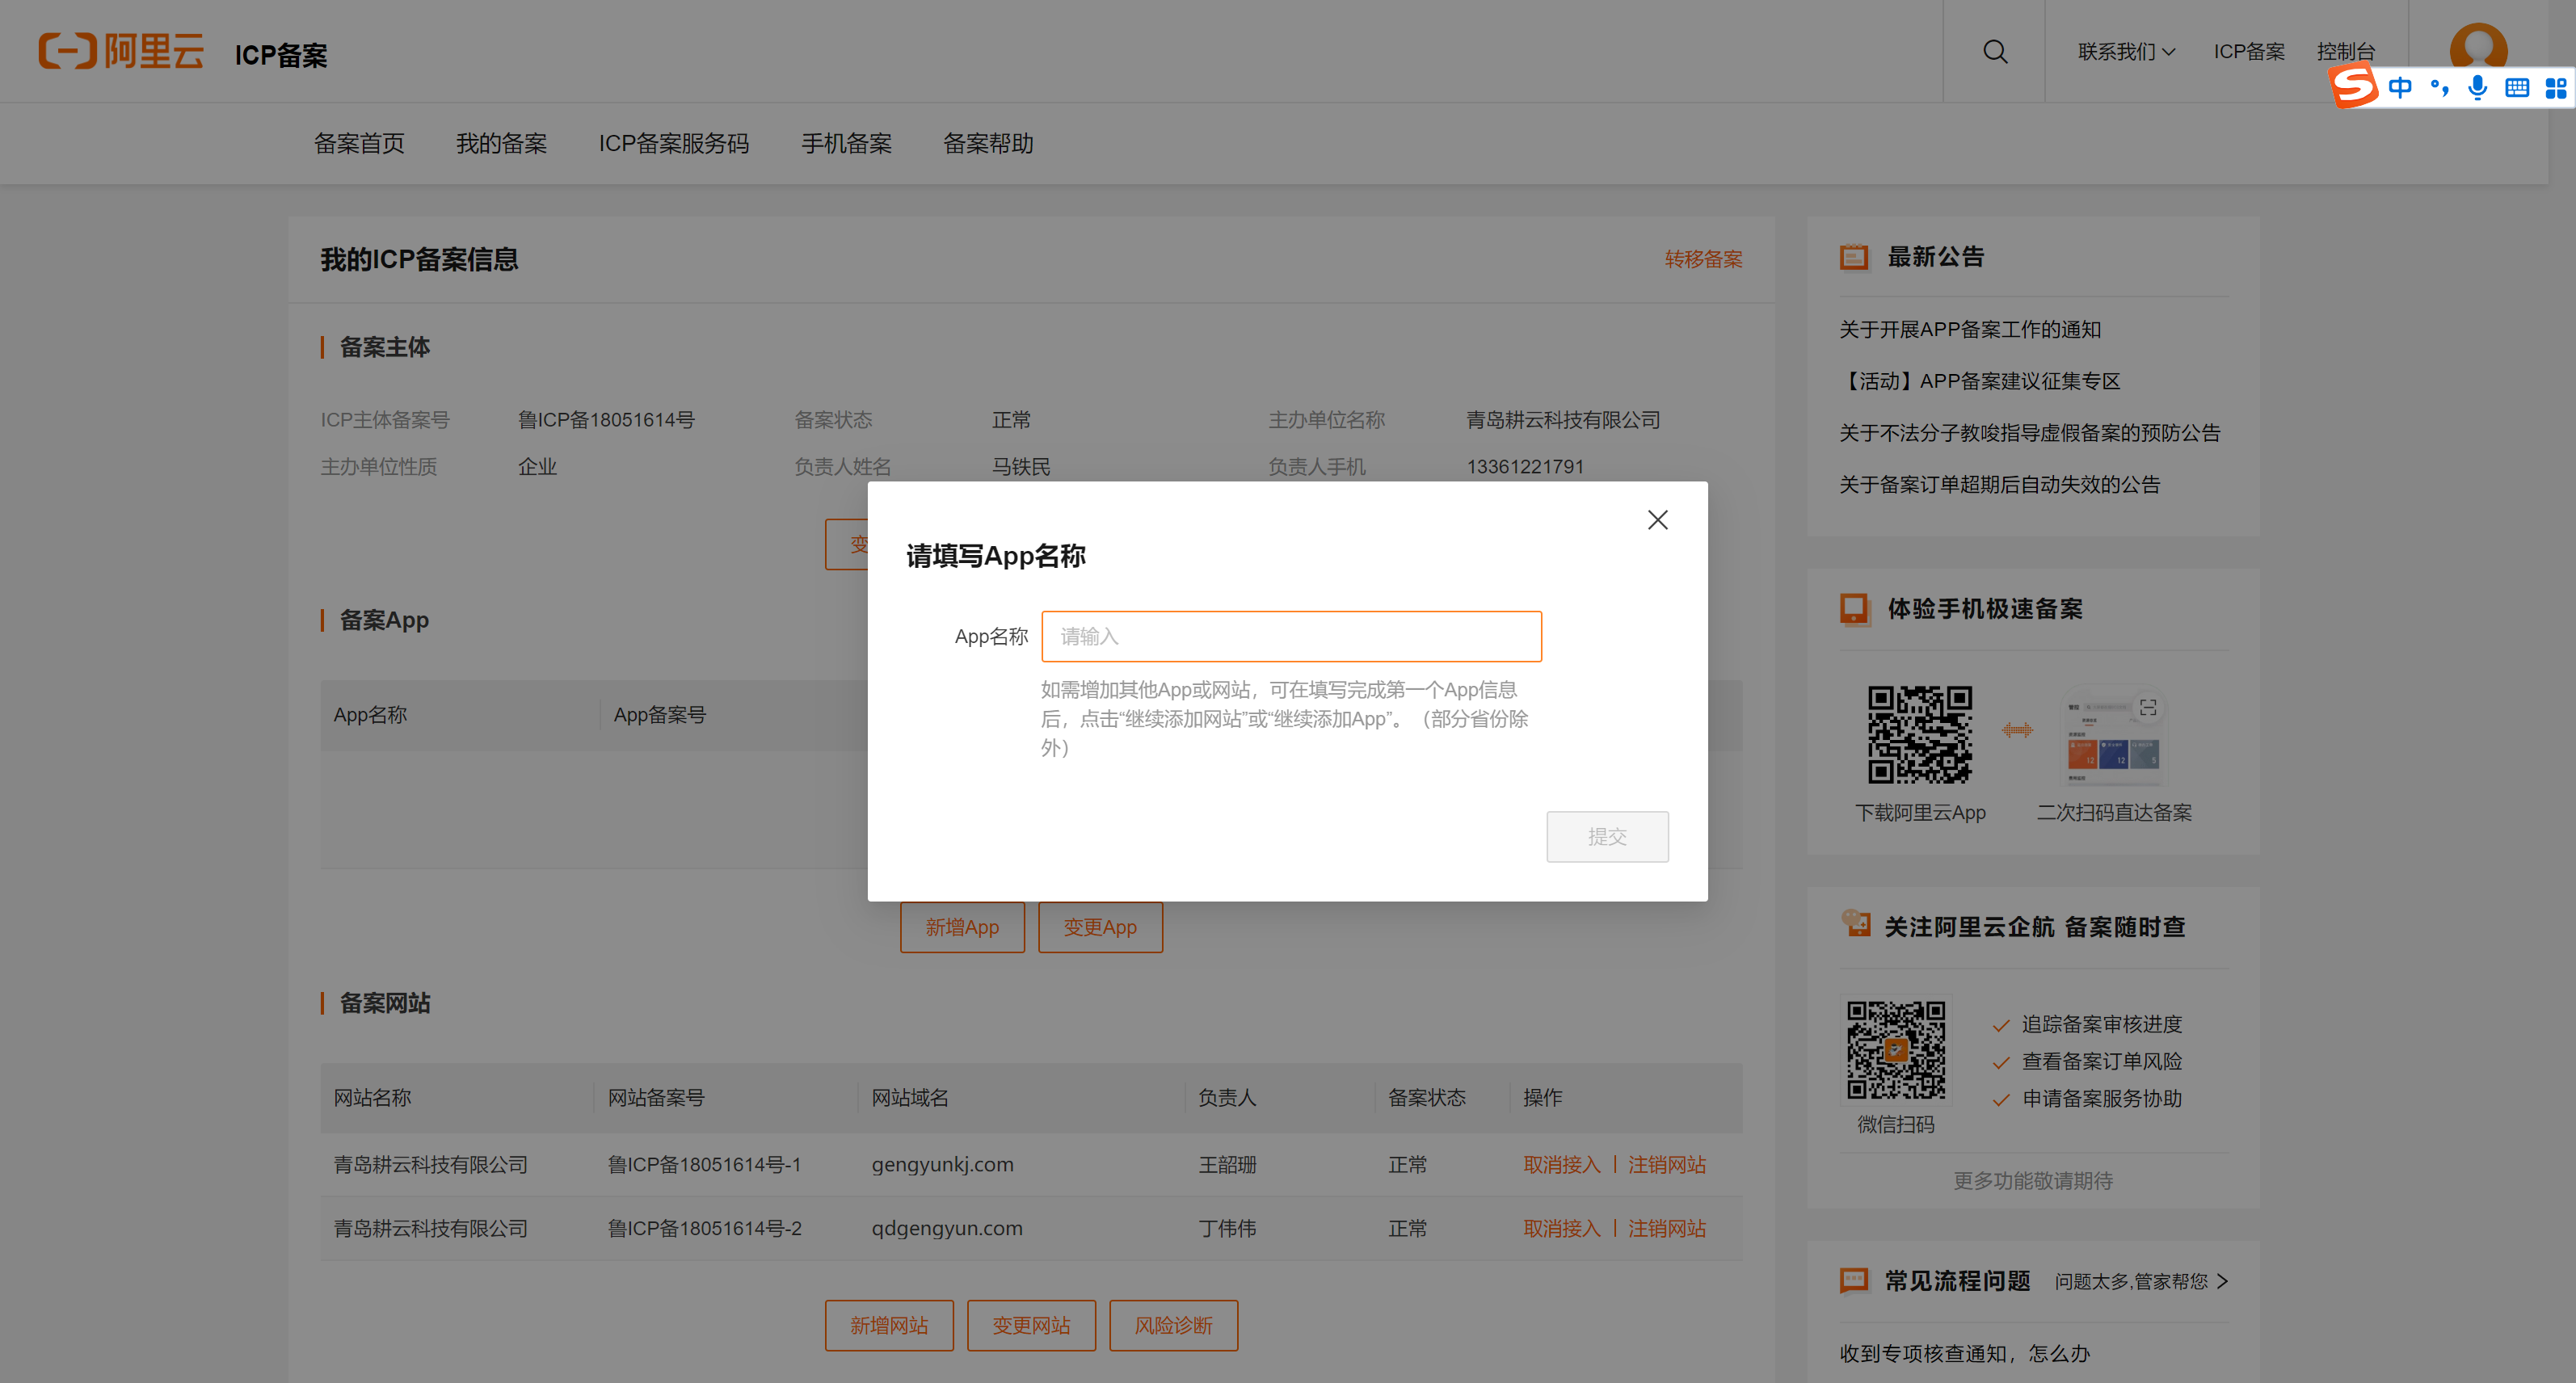Open 手机备案 tab
The width and height of the screenshot is (2576, 1383).
[846, 144]
